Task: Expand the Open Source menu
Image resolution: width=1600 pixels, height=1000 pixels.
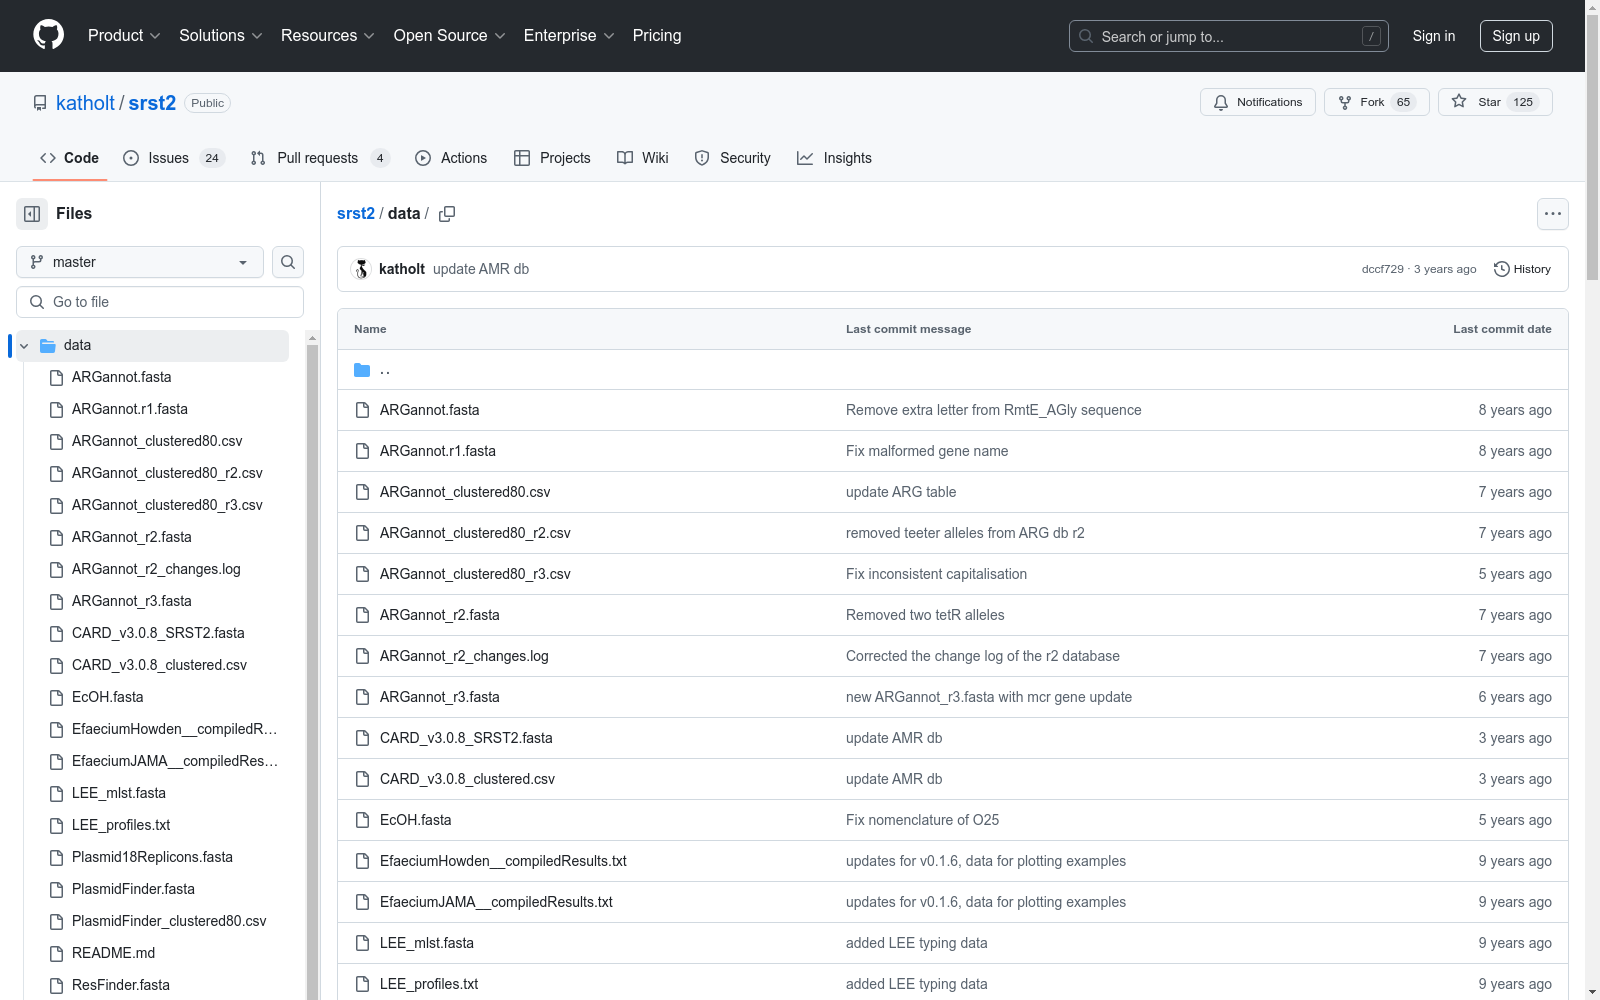Action: (450, 35)
